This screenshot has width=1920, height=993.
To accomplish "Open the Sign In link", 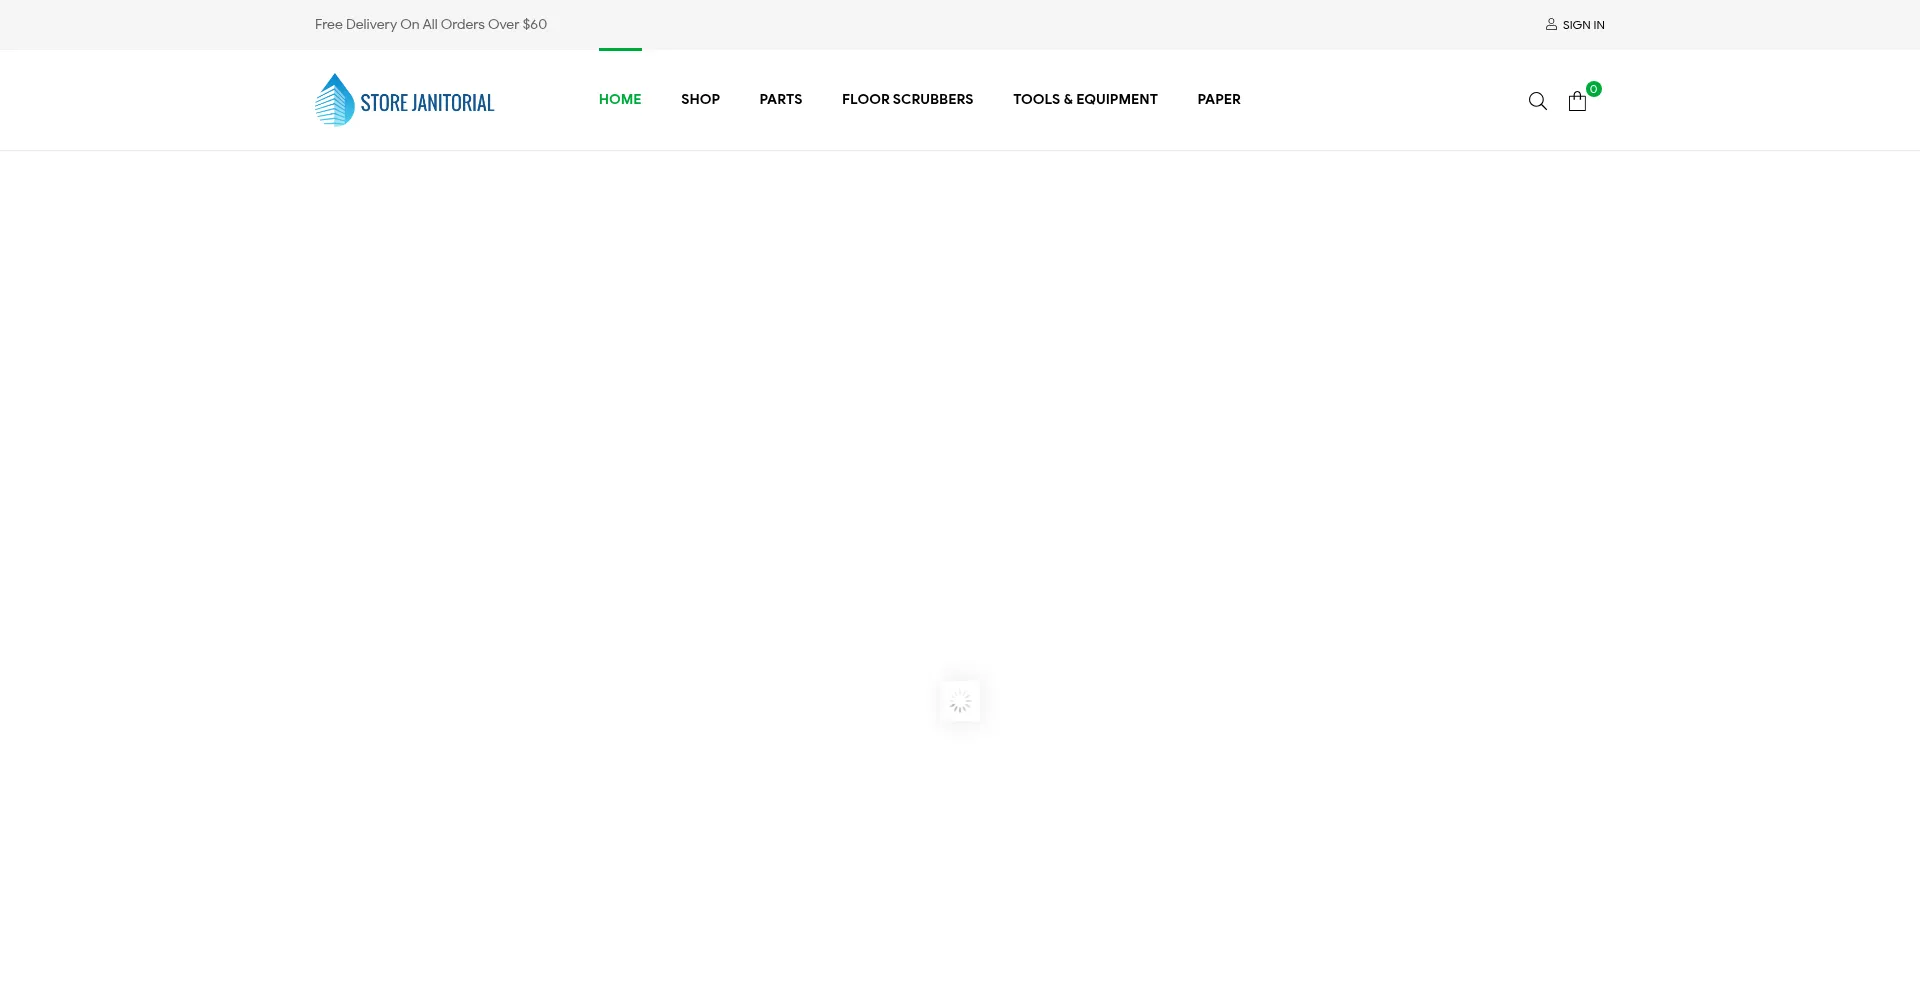I will [x=1583, y=25].
